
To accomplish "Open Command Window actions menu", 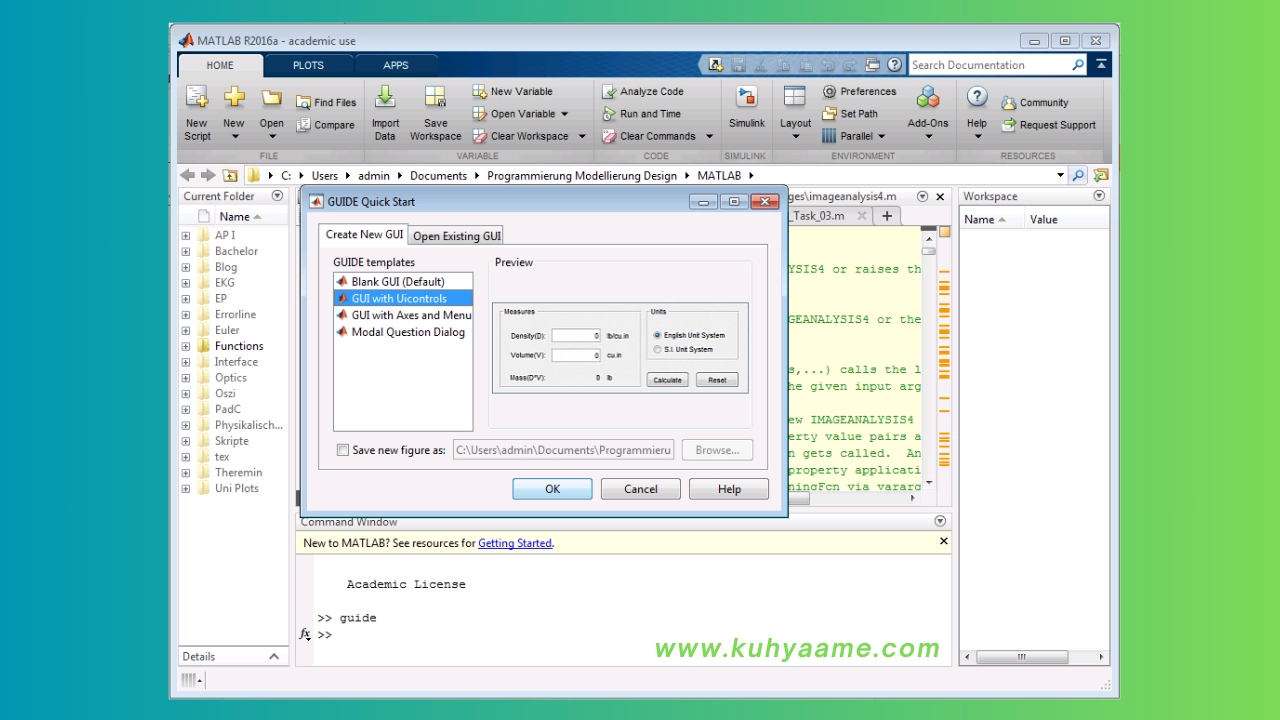I will (940, 521).
